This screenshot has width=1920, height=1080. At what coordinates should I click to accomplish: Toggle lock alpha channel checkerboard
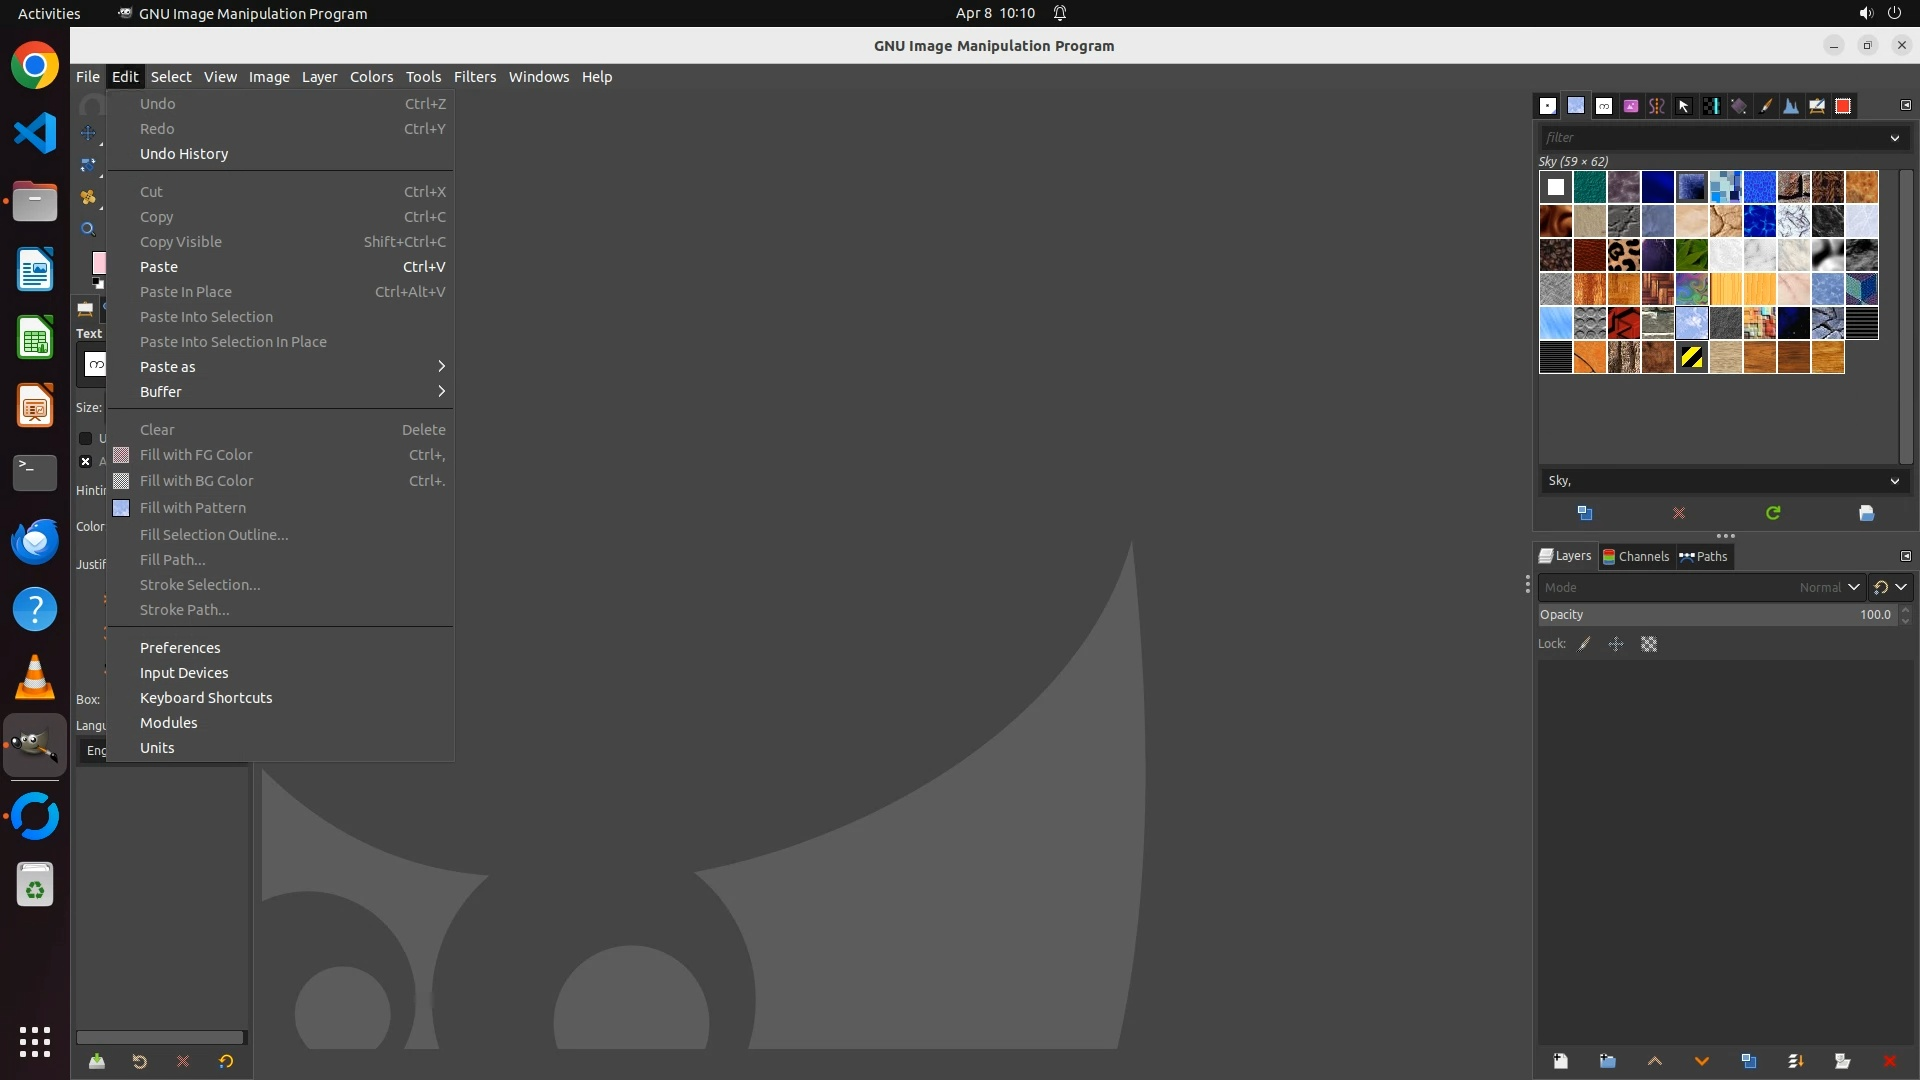[1649, 644]
